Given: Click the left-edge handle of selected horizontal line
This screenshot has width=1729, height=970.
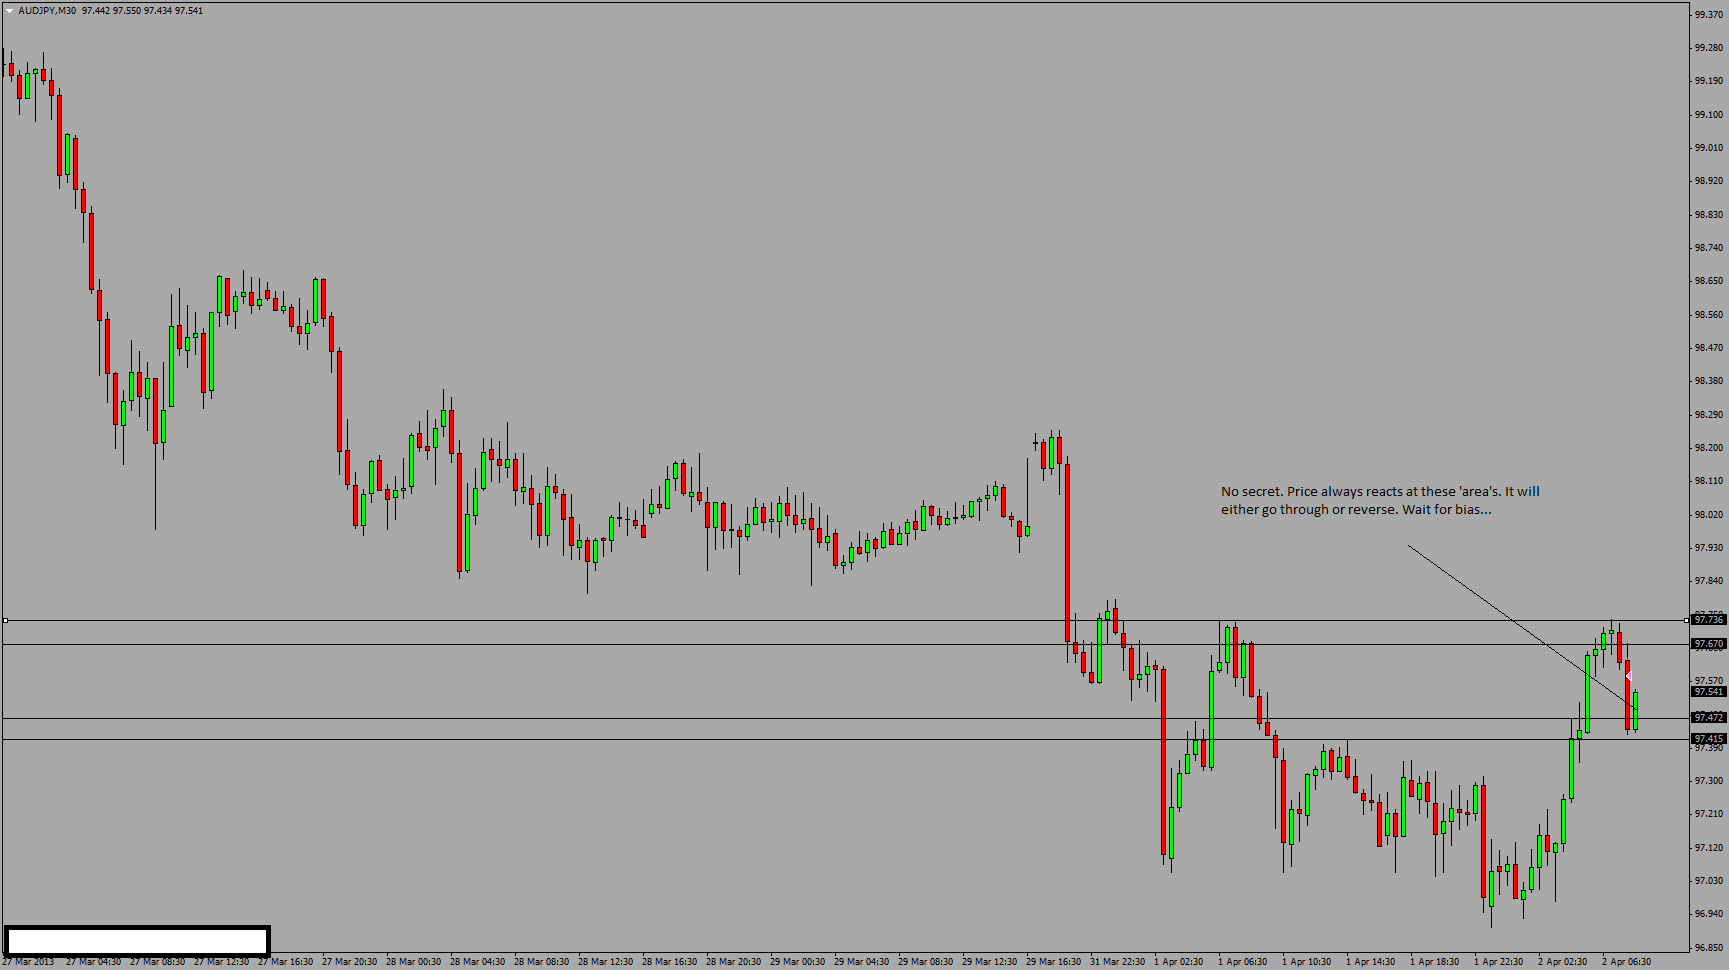Looking at the screenshot, I should coord(5,620).
